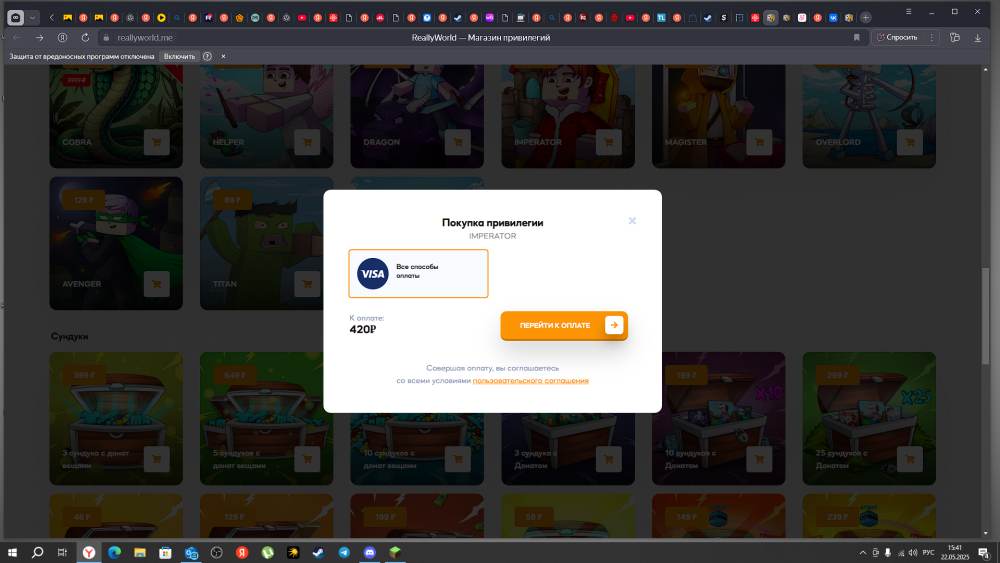
Task: Click the browser forward arrow
Action: [40, 38]
